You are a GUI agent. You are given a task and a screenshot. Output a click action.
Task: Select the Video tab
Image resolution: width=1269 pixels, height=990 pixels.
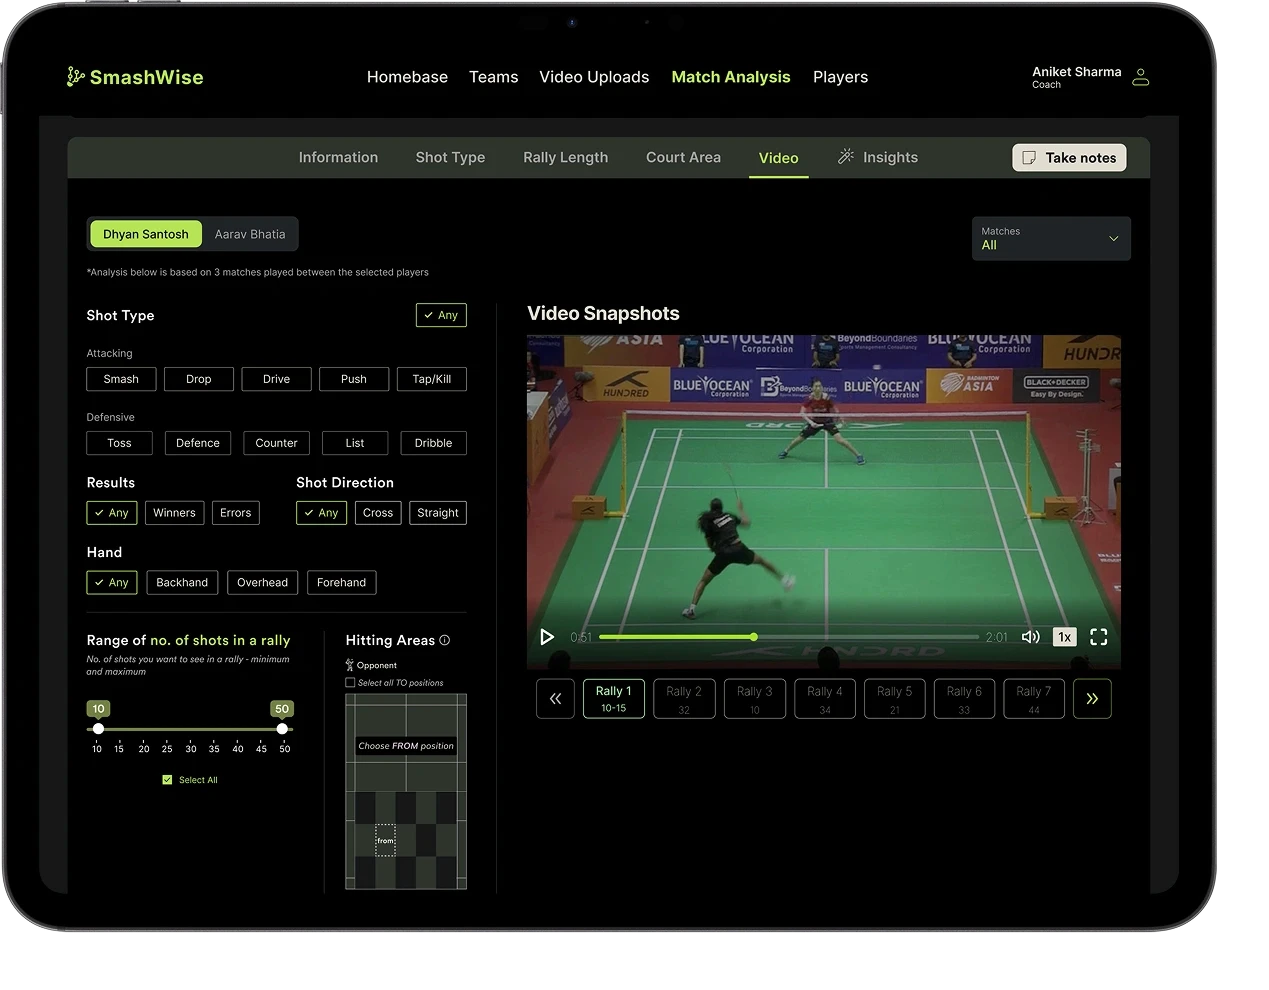778,158
